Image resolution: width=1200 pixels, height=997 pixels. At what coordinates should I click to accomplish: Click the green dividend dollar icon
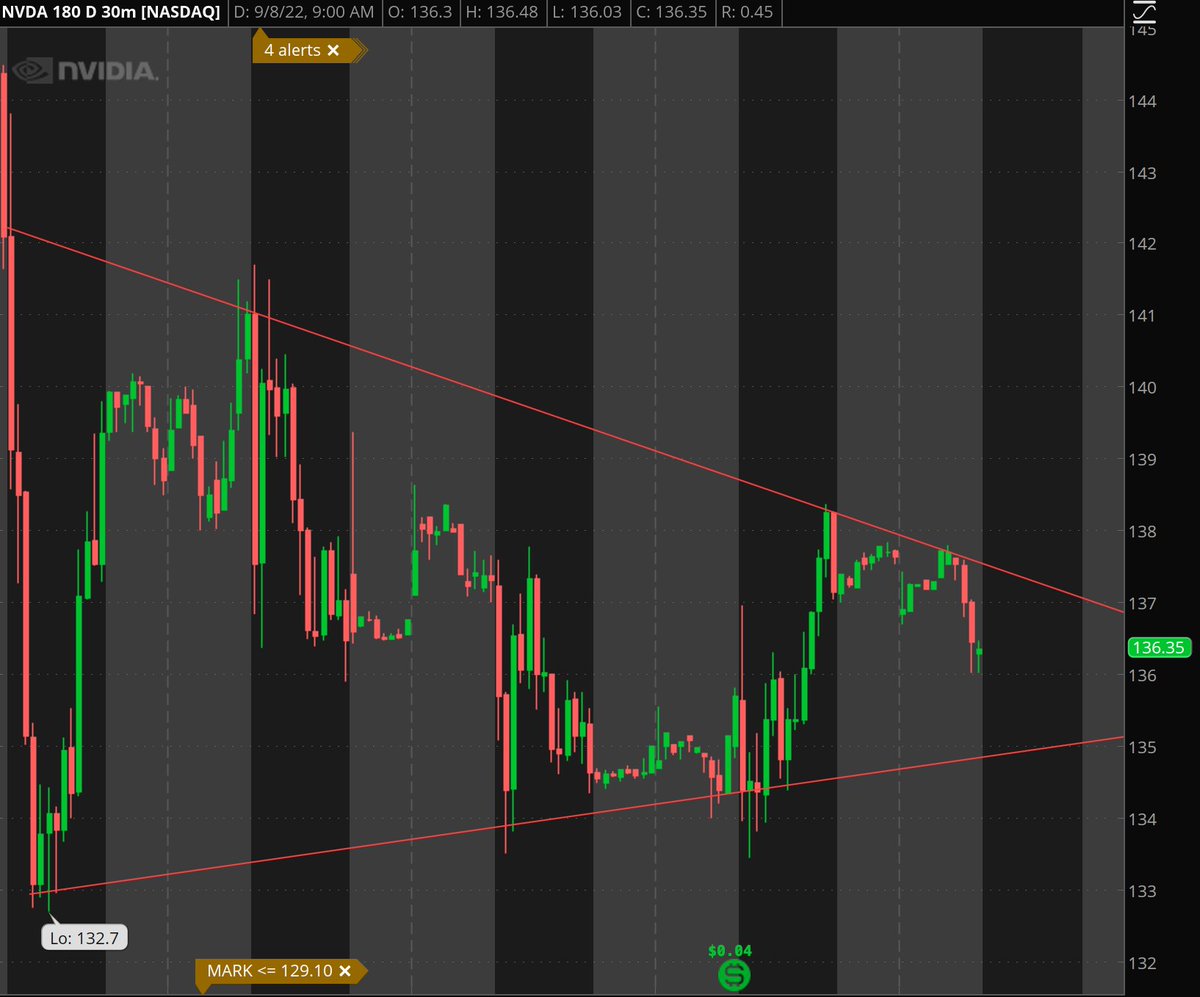[x=734, y=975]
